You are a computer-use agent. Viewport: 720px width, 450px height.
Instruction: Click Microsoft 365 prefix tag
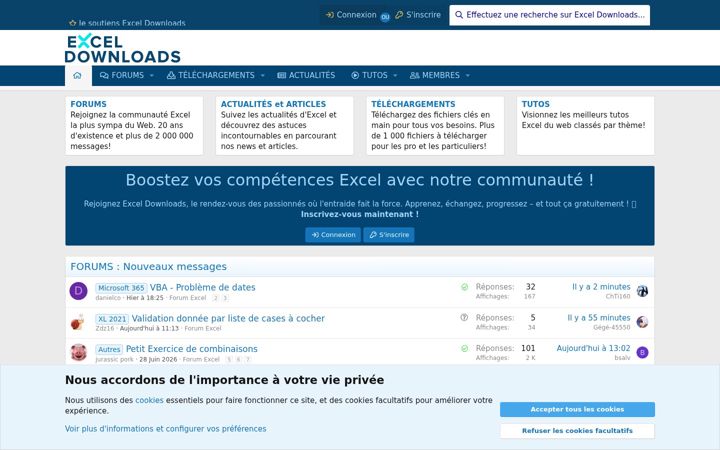tap(121, 288)
